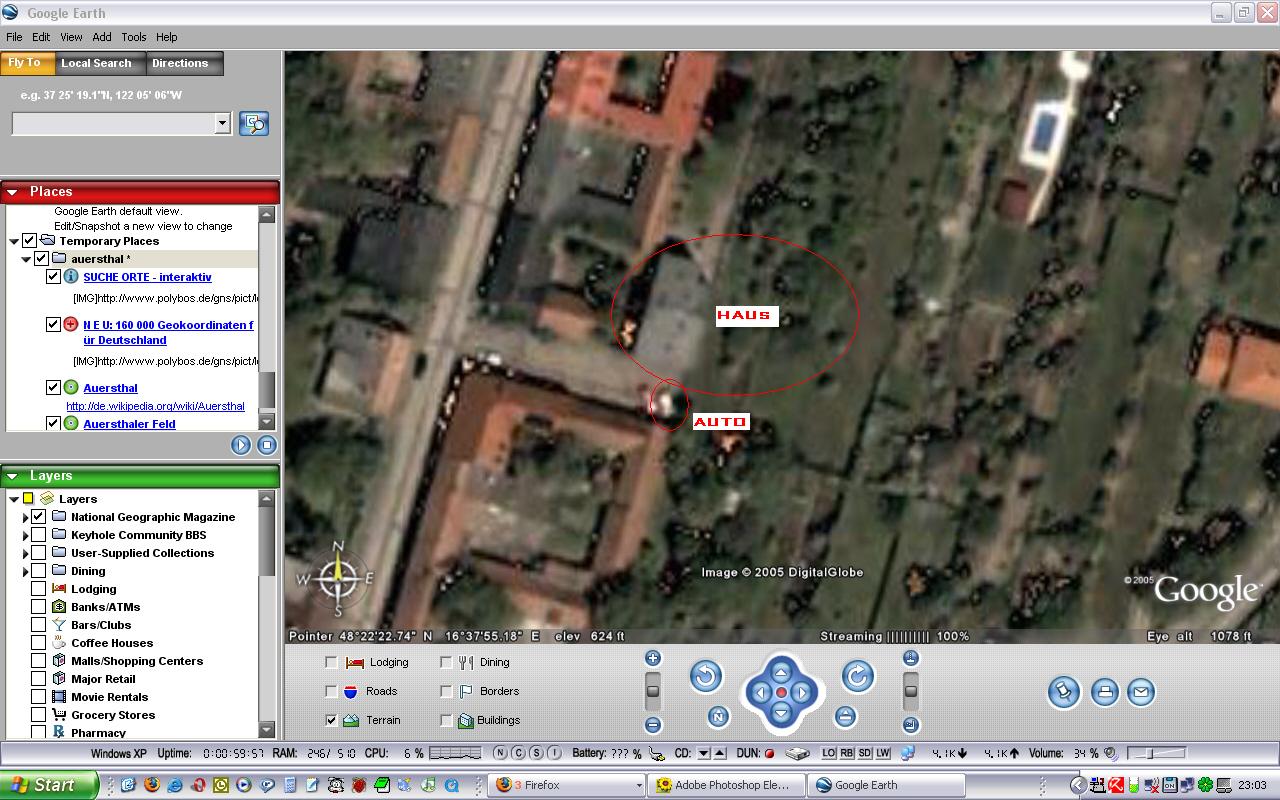Zoom out with the minus button
The image size is (1280, 800).
pos(653,725)
